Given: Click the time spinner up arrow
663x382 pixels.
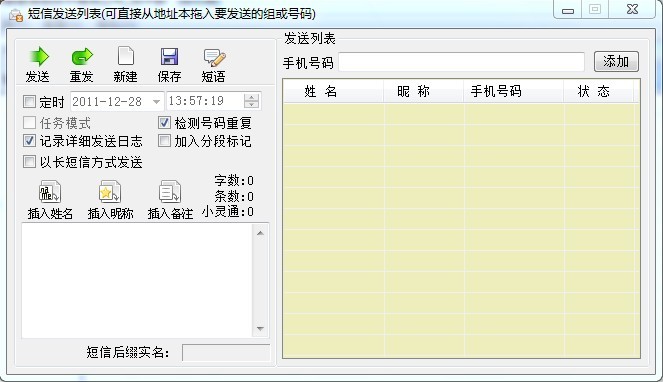Looking at the screenshot, I should pos(252,97).
